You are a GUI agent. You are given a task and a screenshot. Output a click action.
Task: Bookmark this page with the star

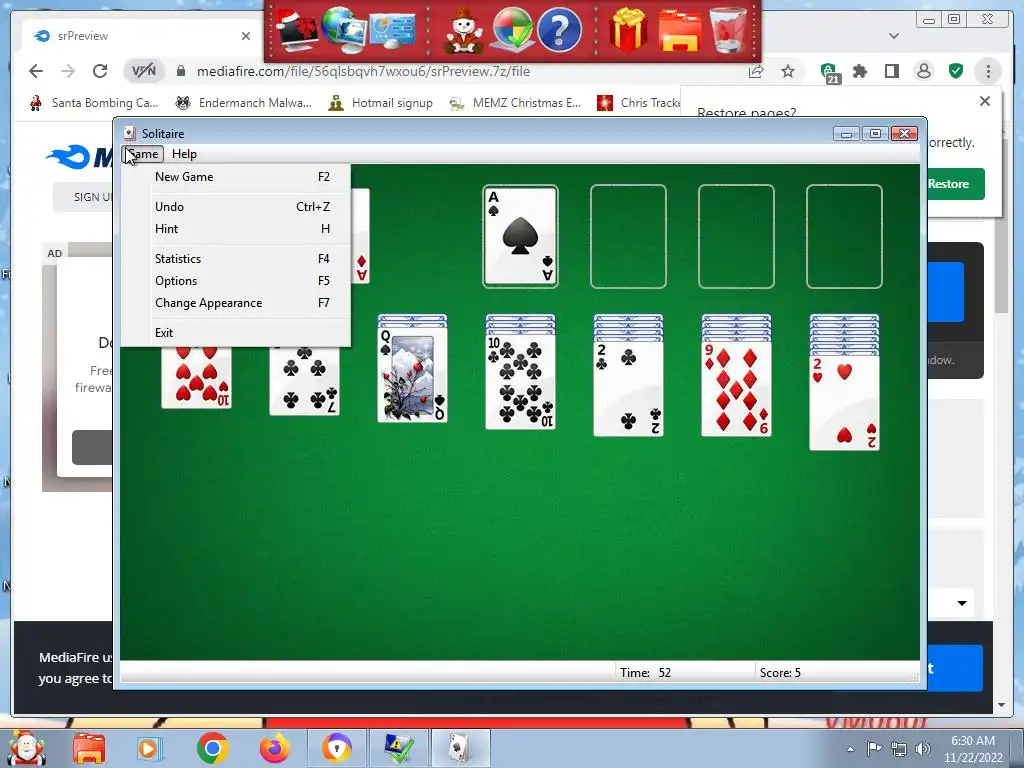click(788, 71)
